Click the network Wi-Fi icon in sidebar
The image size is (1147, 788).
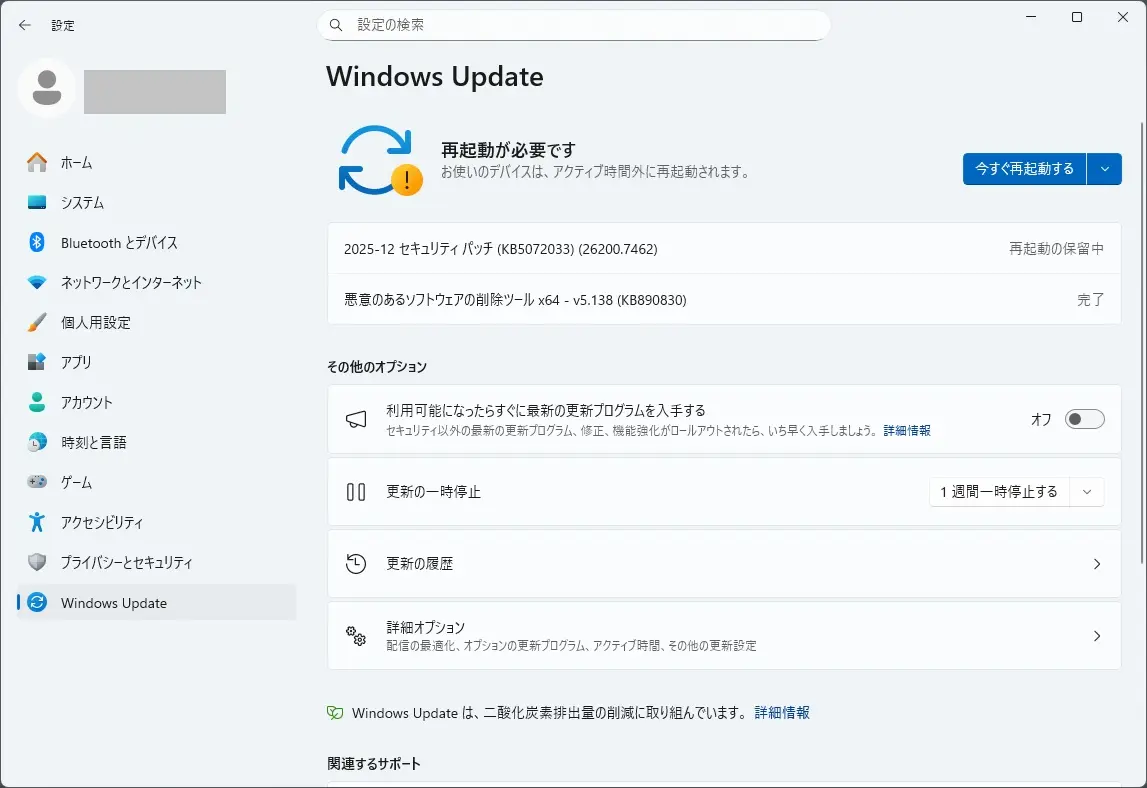click(x=37, y=283)
